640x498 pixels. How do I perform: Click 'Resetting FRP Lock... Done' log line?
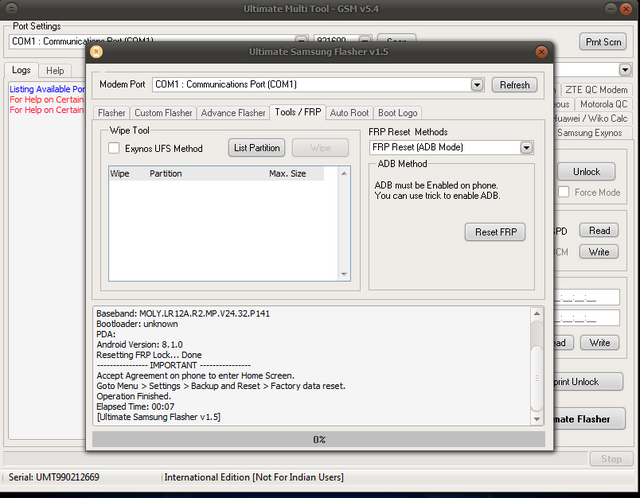coord(149,355)
